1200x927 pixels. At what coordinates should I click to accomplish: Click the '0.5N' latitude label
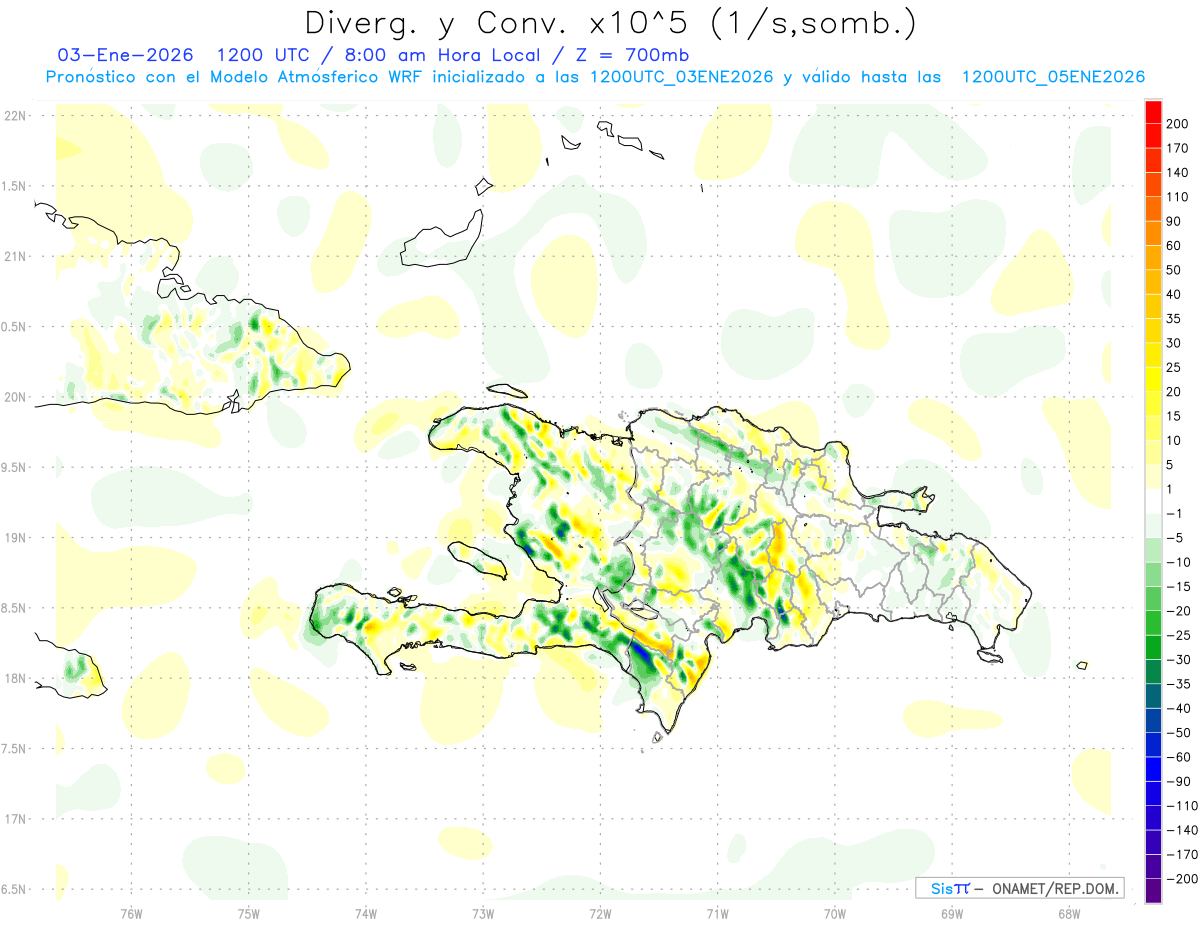[x=15, y=327]
